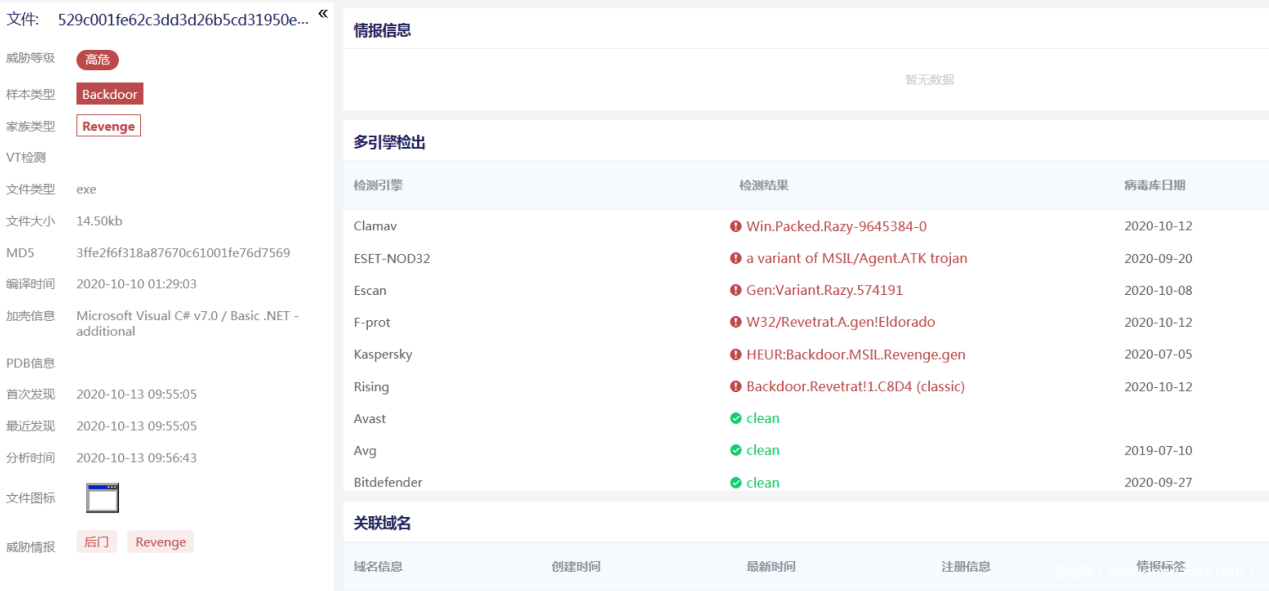Collapse the left file details panel
This screenshot has width=1269, height=591.
click(x=323, y=14)
